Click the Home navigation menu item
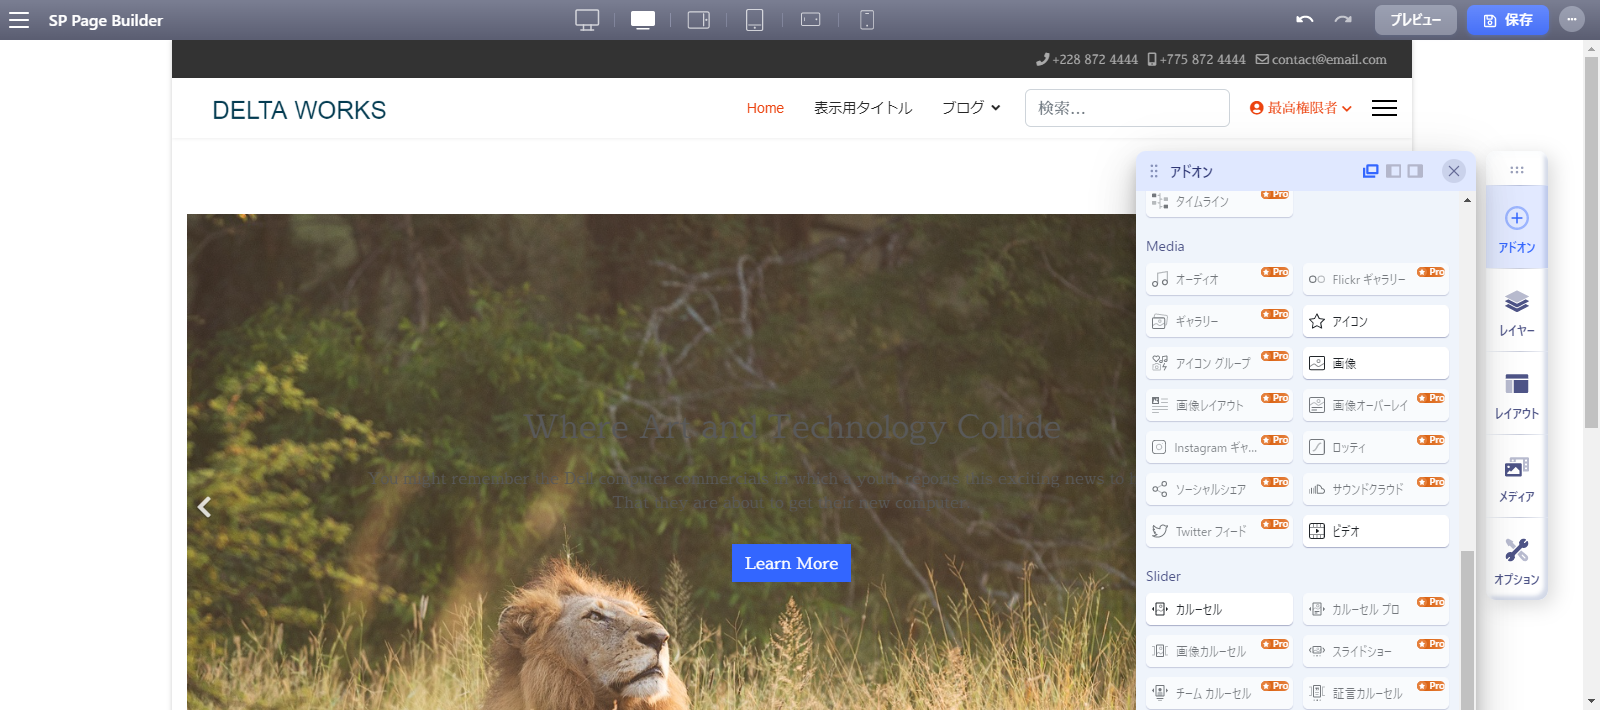This screenshot has height=710, width=1600. pos(765,108)
